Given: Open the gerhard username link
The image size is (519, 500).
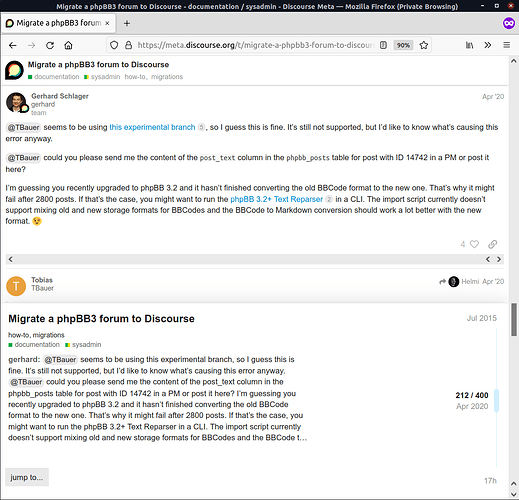Looking at the screenshot, I should (x=43, y=104).
